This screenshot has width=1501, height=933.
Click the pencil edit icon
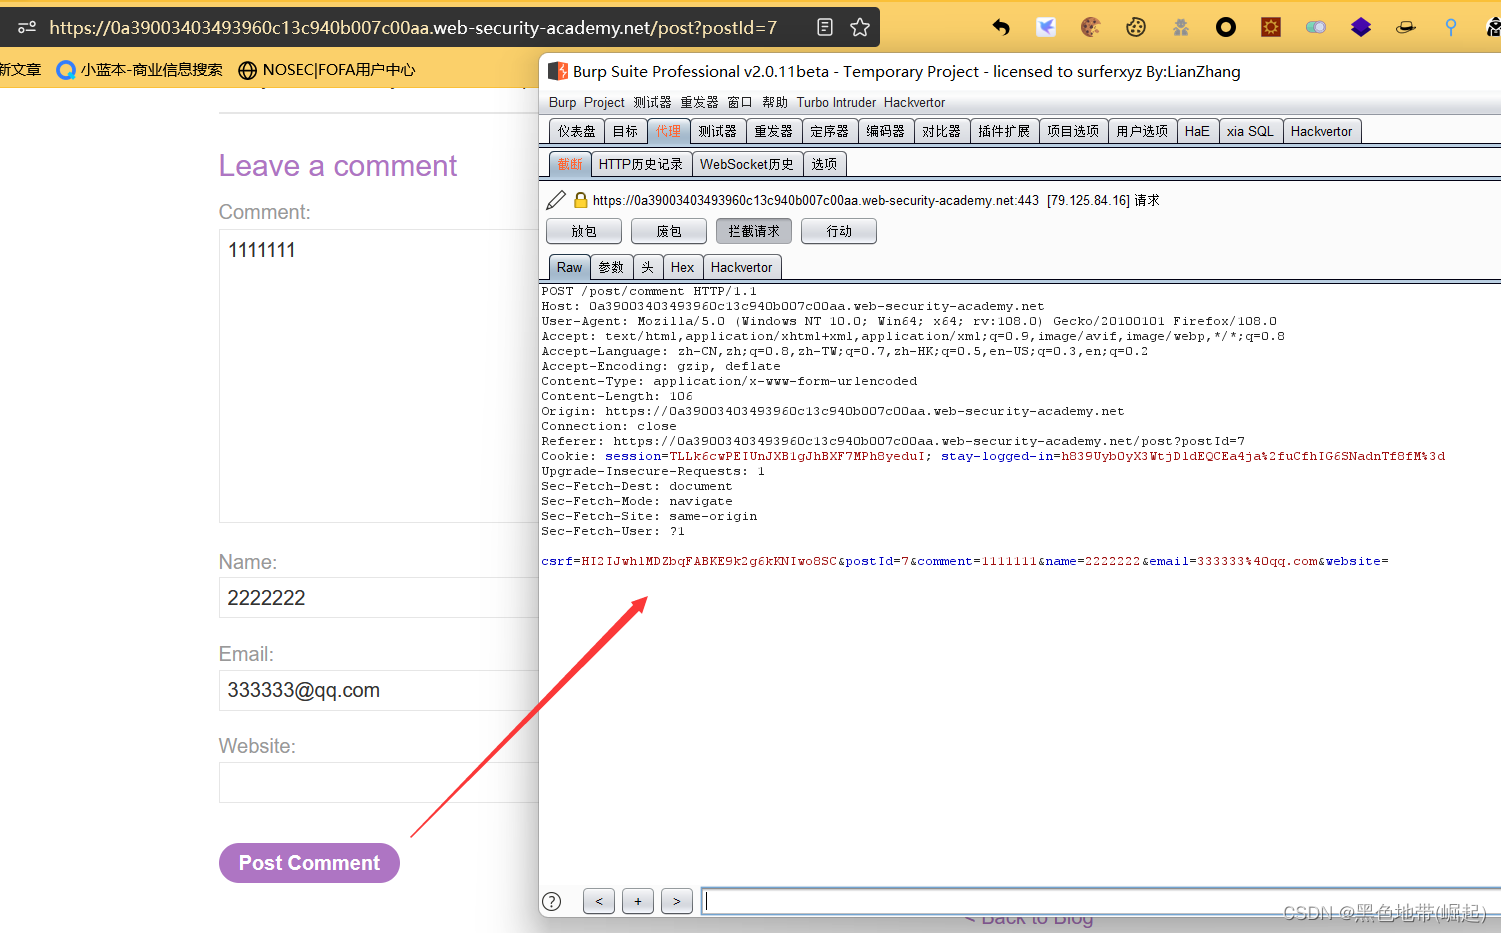(x=557, y=200)
